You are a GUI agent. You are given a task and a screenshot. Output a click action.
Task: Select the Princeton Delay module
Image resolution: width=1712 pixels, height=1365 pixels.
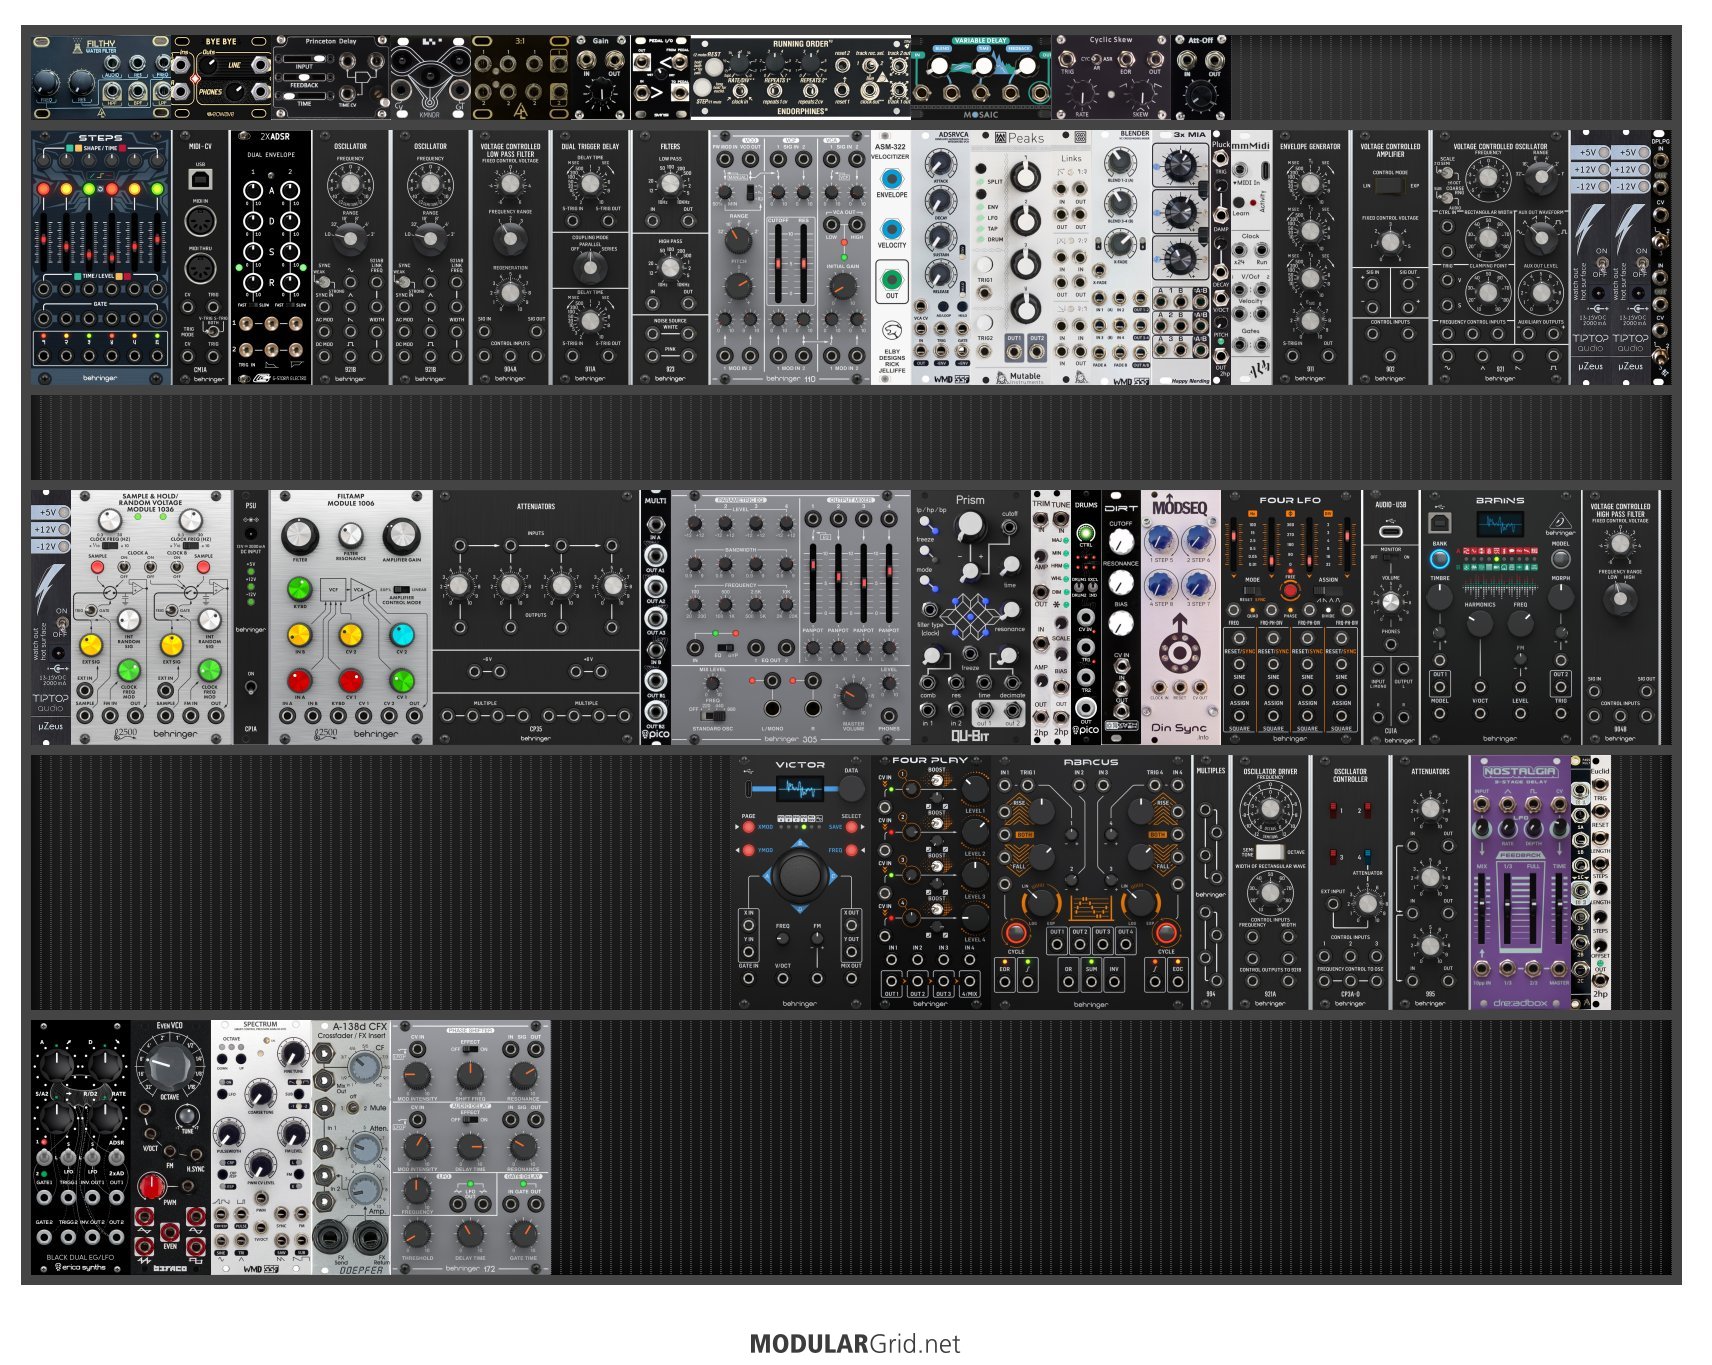click(x=330, y=78)
